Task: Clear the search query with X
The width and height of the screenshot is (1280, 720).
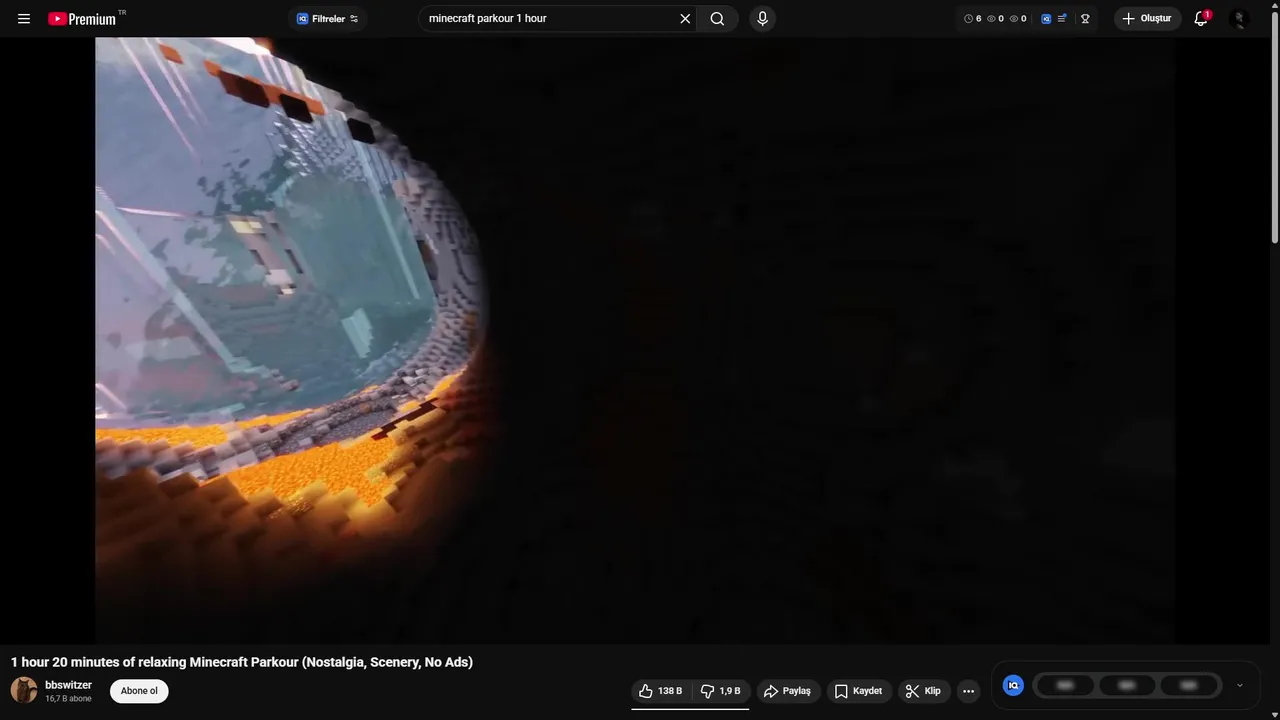Action: (x=685, y=19)
